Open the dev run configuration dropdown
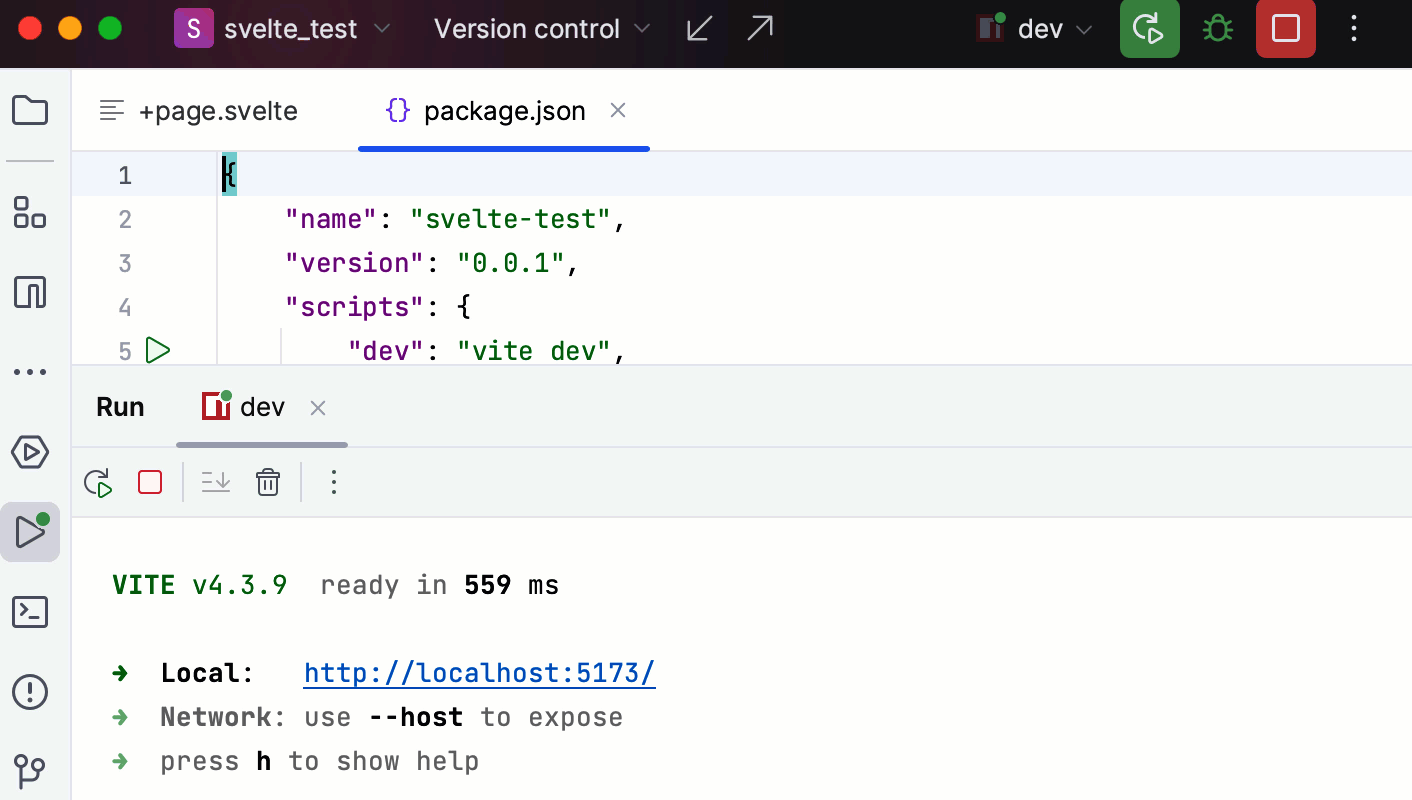The height and width of the screenshot is (800, 1412). [1034, 29]
